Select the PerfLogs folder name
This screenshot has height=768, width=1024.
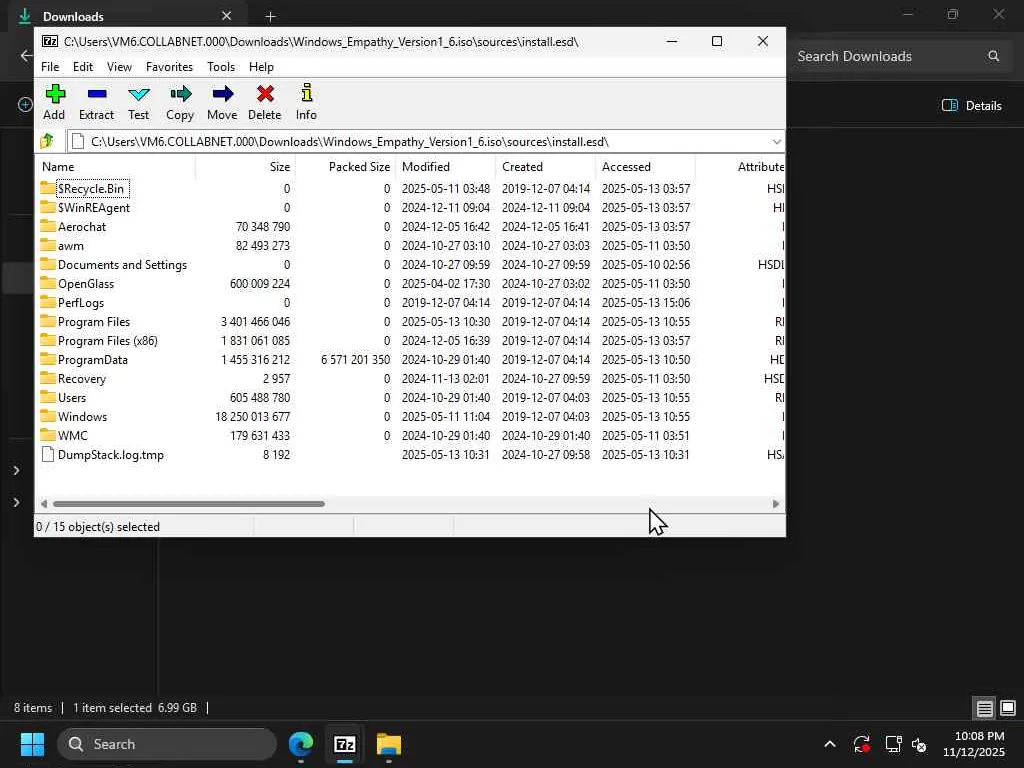(81, 302)
